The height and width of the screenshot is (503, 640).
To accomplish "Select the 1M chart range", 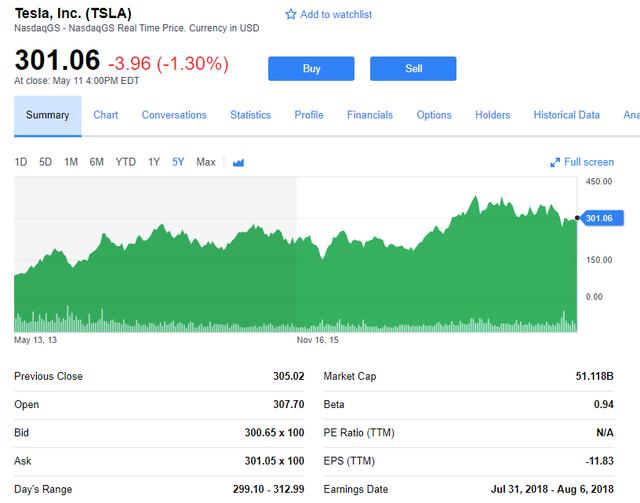I will (x=71, y=162).
